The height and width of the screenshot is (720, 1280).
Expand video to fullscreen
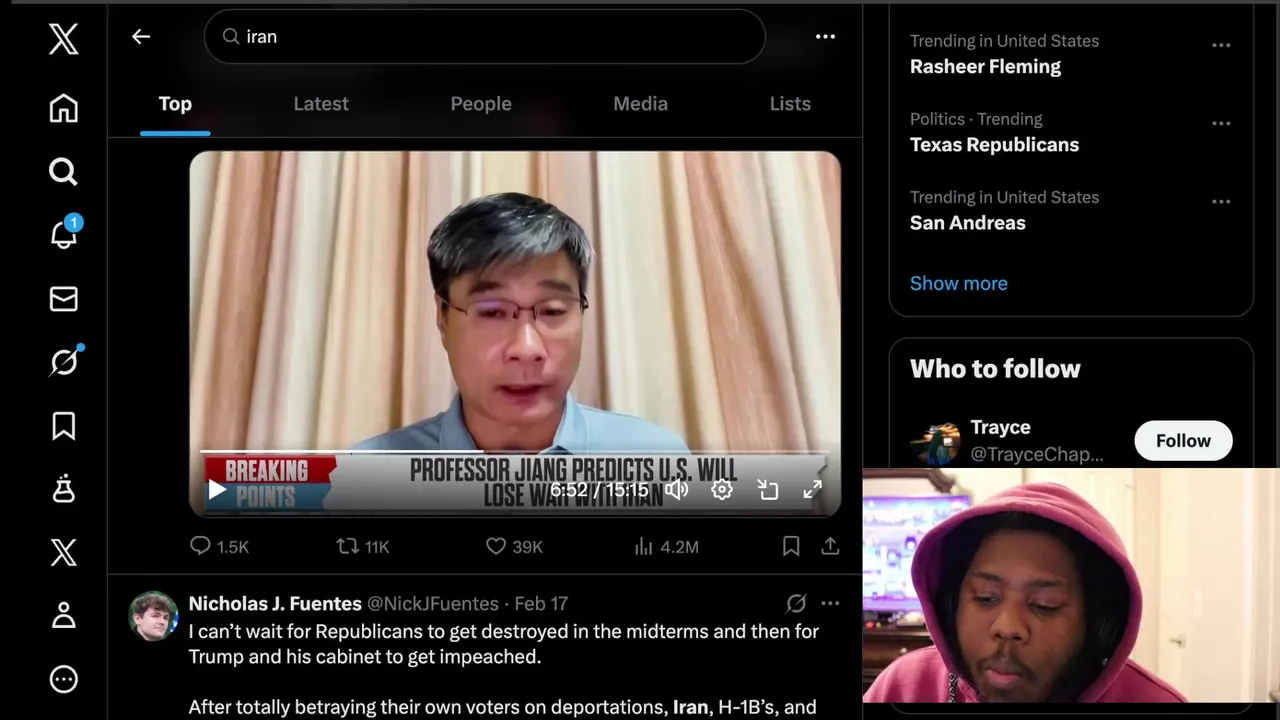click(812, 490)
